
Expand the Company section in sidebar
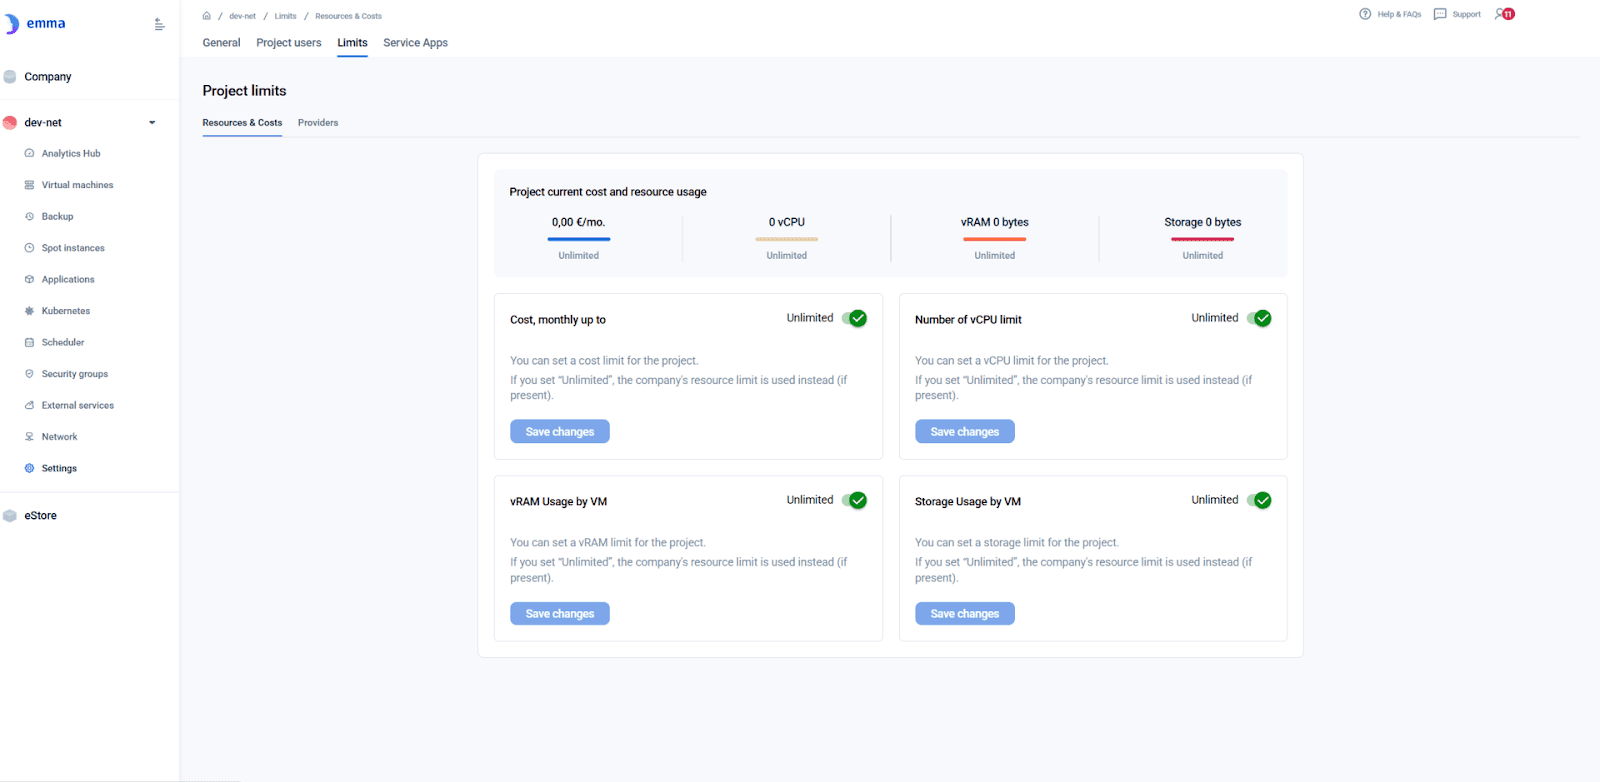tap(47, 77)
